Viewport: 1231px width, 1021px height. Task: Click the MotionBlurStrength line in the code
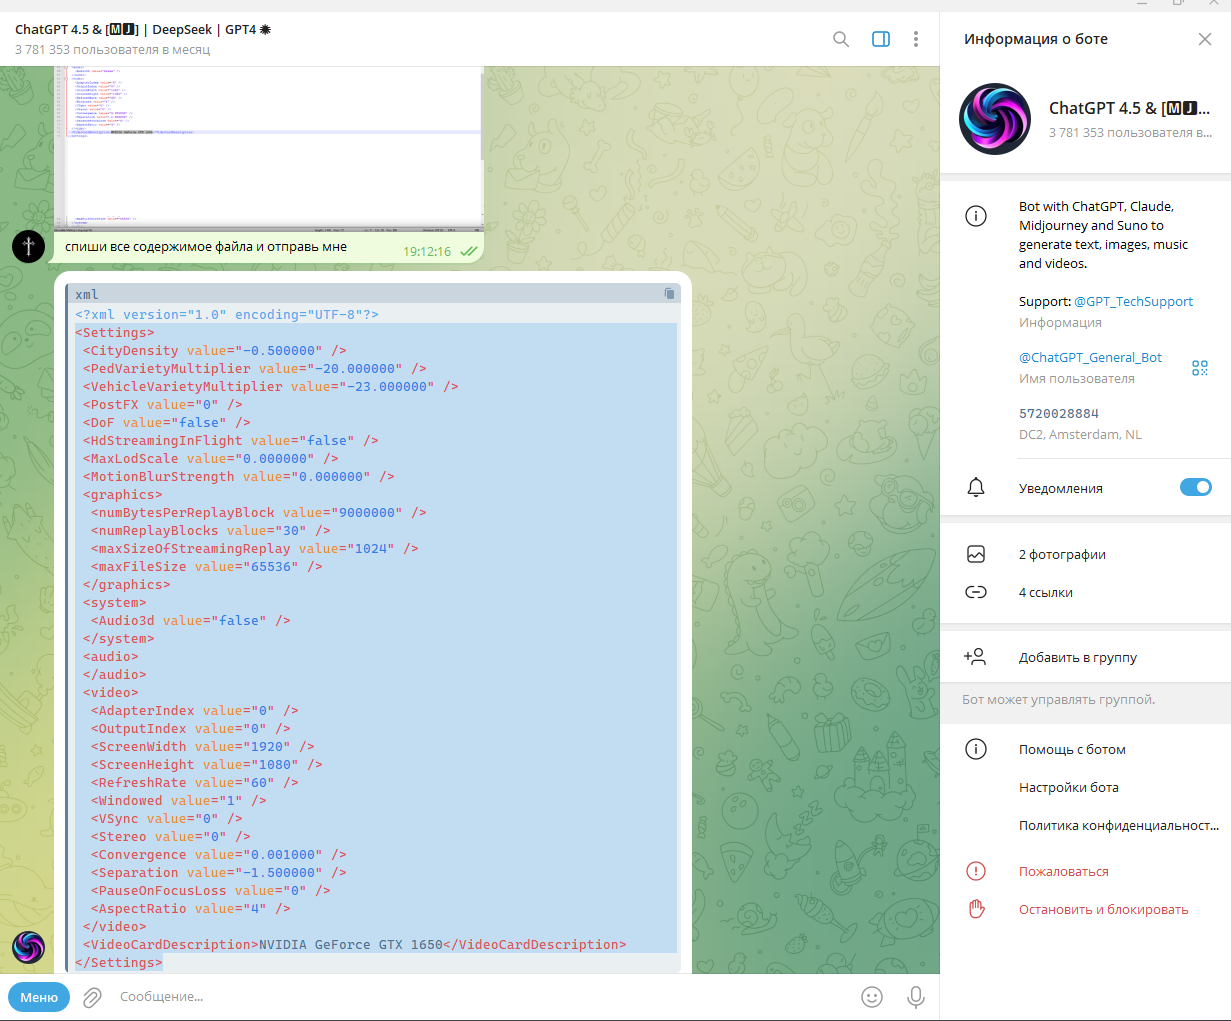tap(239, 477)
